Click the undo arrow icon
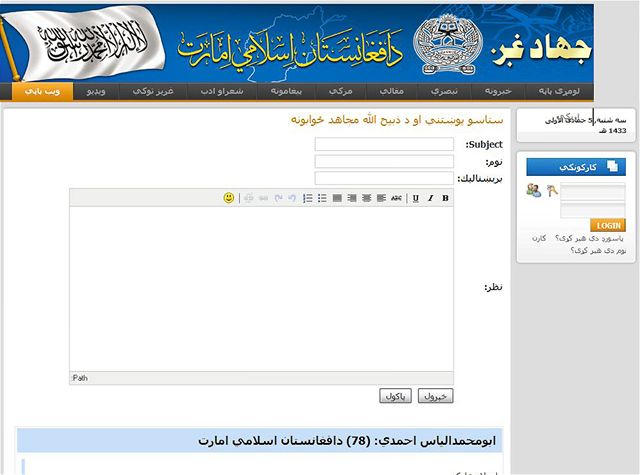 292,198
